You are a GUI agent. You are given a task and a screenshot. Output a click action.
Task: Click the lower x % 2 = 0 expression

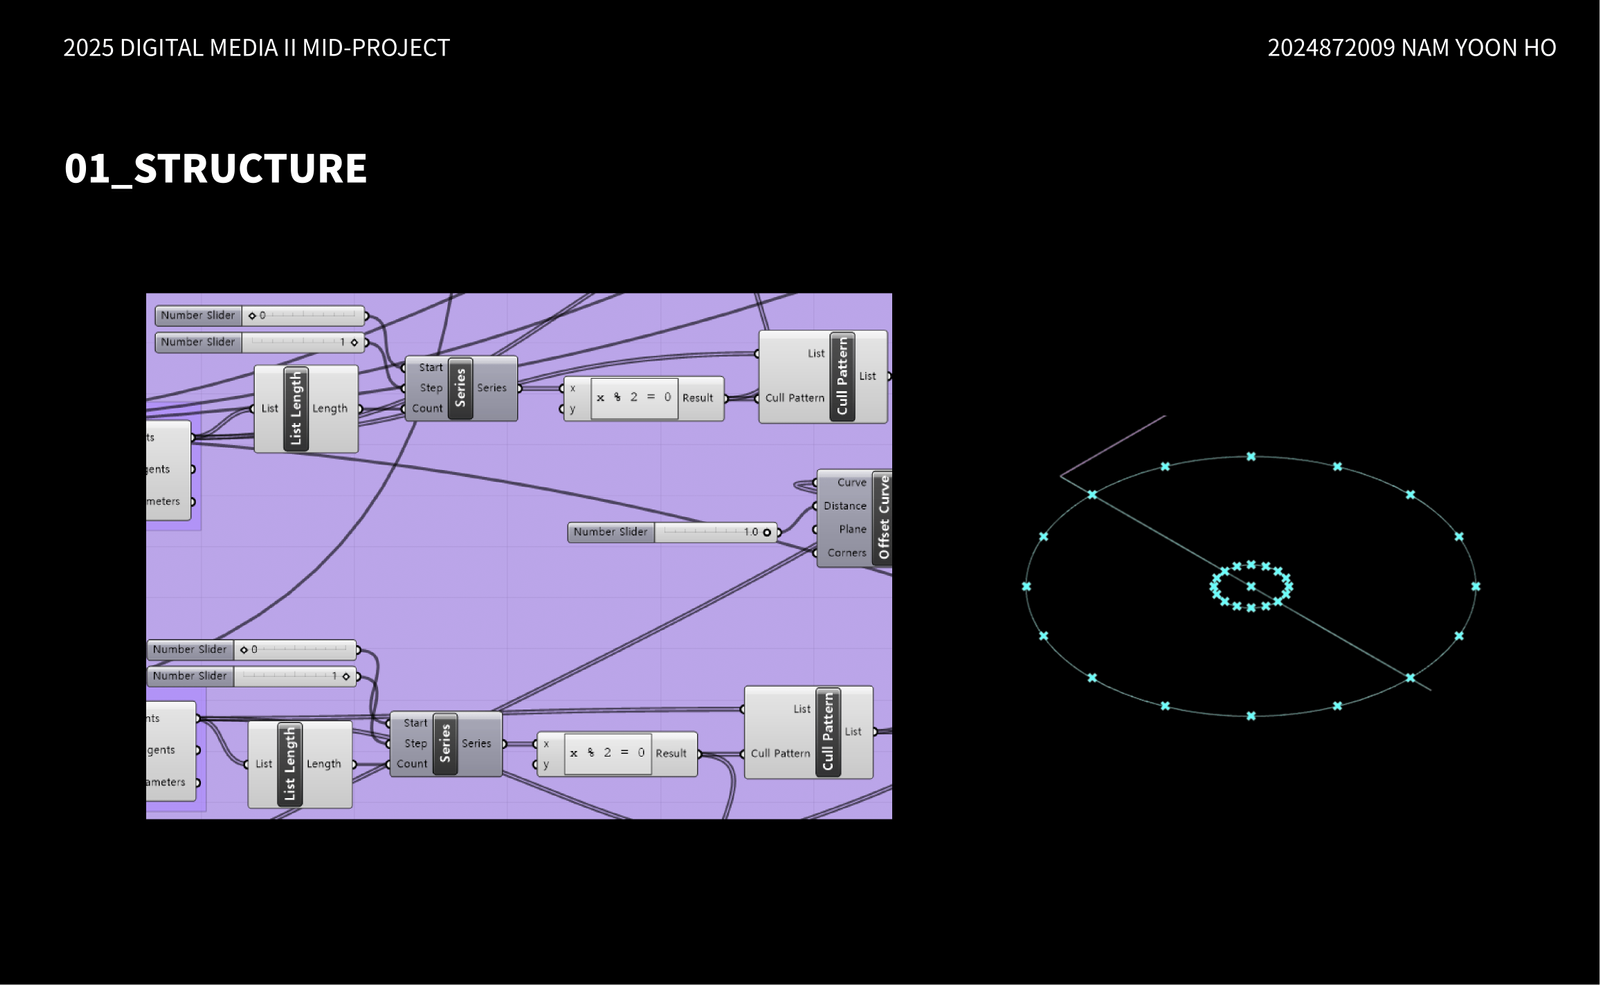[607, 753]
